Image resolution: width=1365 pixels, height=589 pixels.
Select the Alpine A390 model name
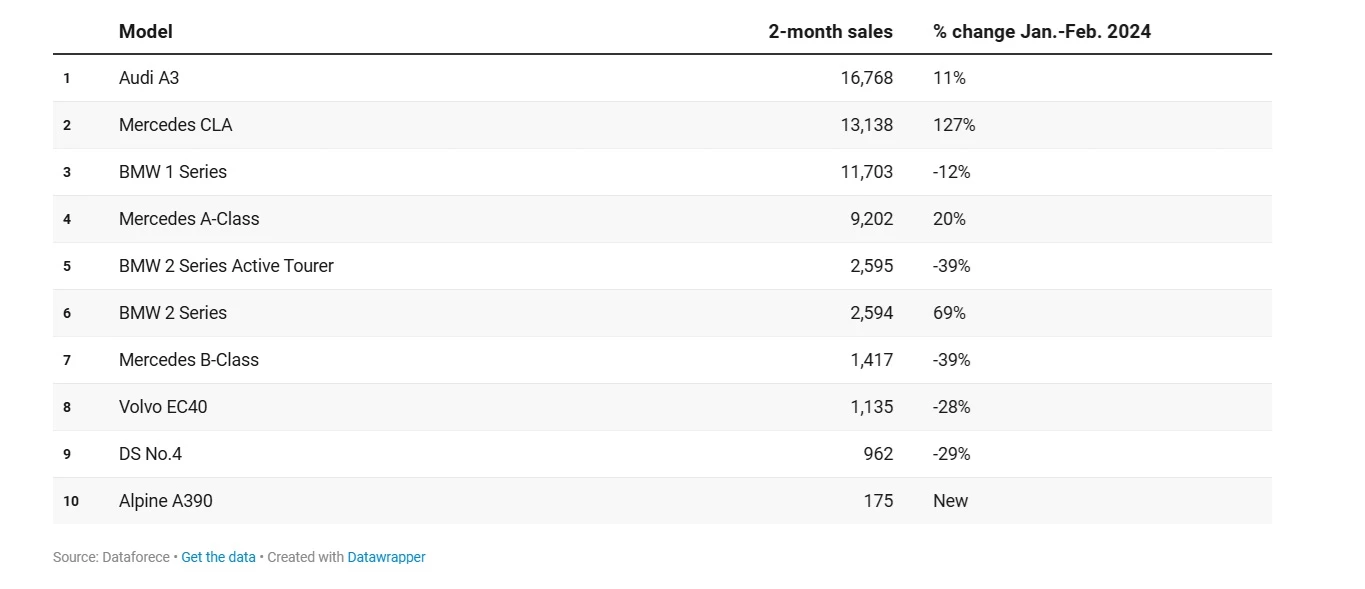[x=165, y=500]
